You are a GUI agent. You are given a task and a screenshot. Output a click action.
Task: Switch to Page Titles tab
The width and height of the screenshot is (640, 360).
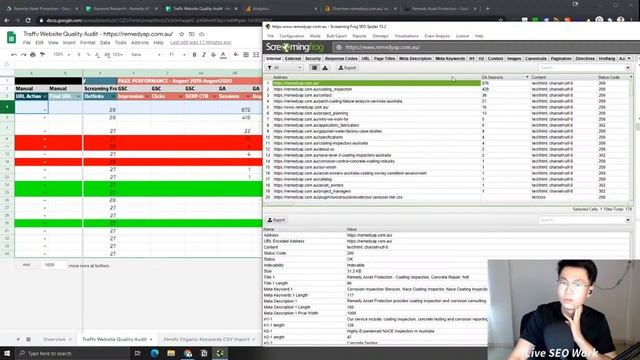[x=384, y=59]
